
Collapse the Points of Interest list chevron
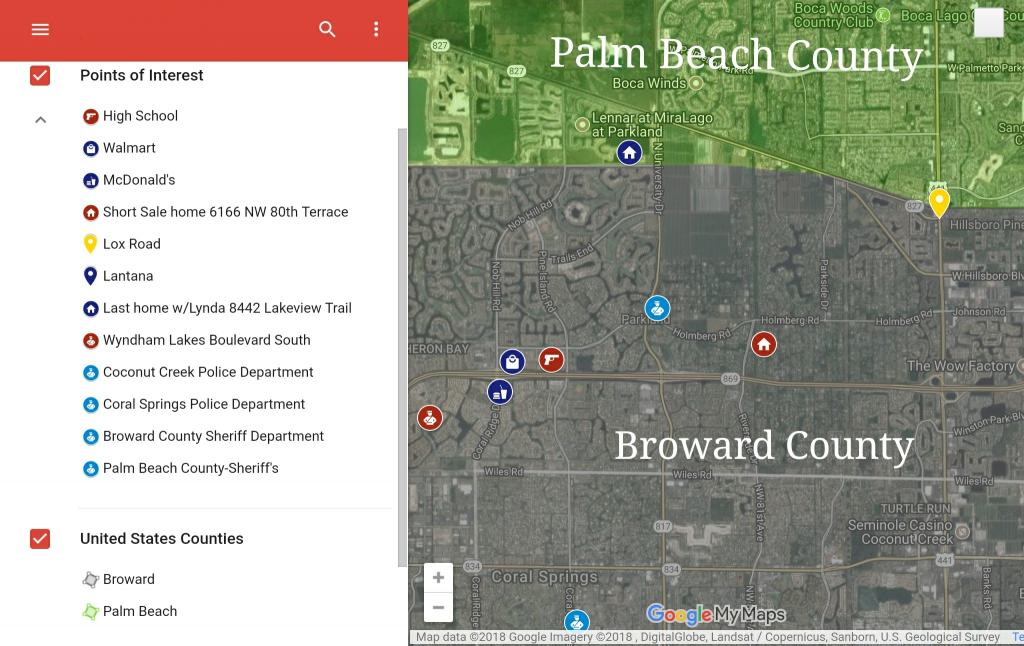40,120
